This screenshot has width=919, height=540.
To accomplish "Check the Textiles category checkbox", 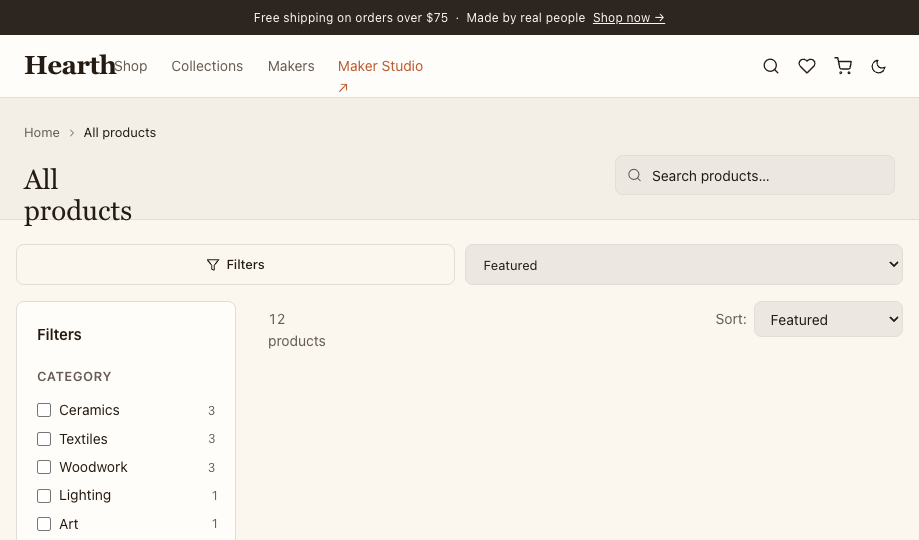I will (x=44, y=439).
